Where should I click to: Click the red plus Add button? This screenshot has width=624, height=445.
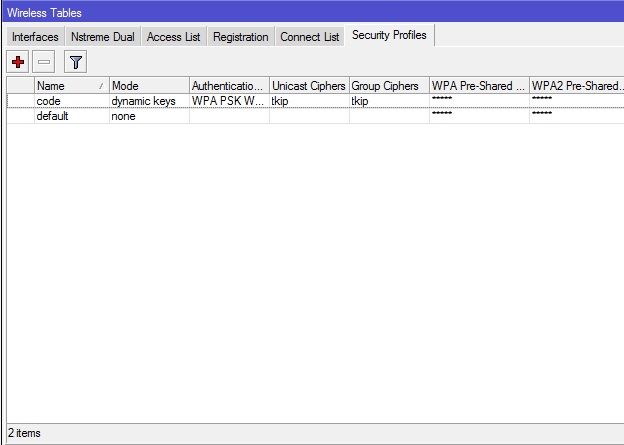[x=18, y=62]
